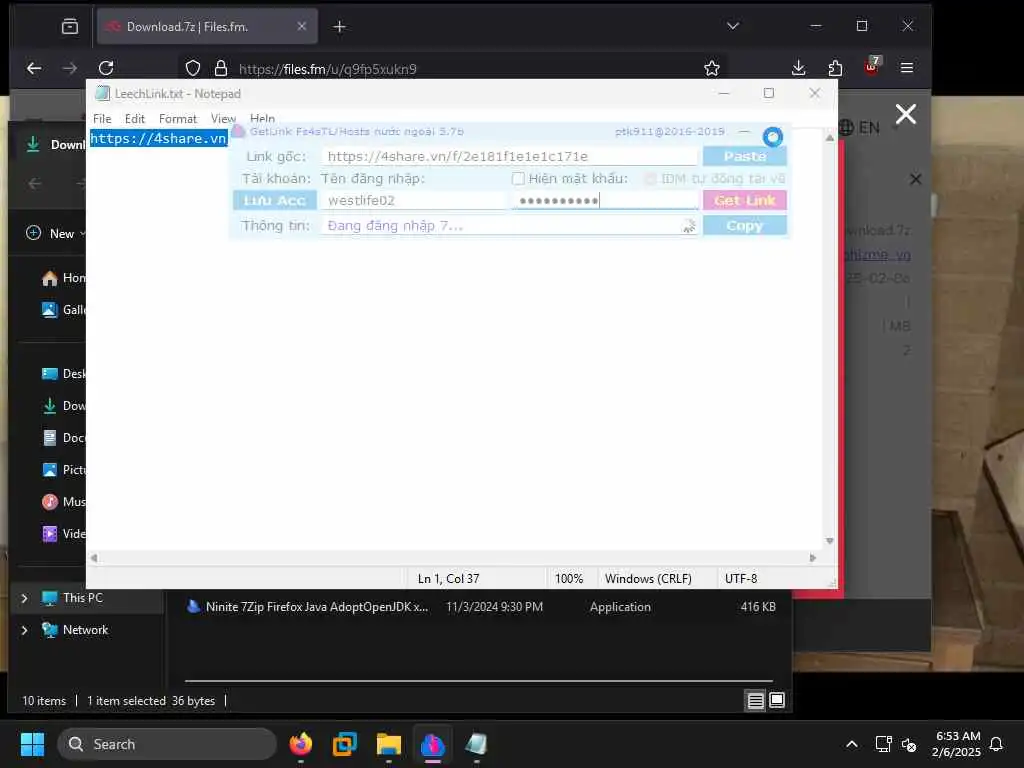This screenshot has width=1024, height=768.
Task: Click uBlock Origin extension icon
Action: (x=871, y=67)
